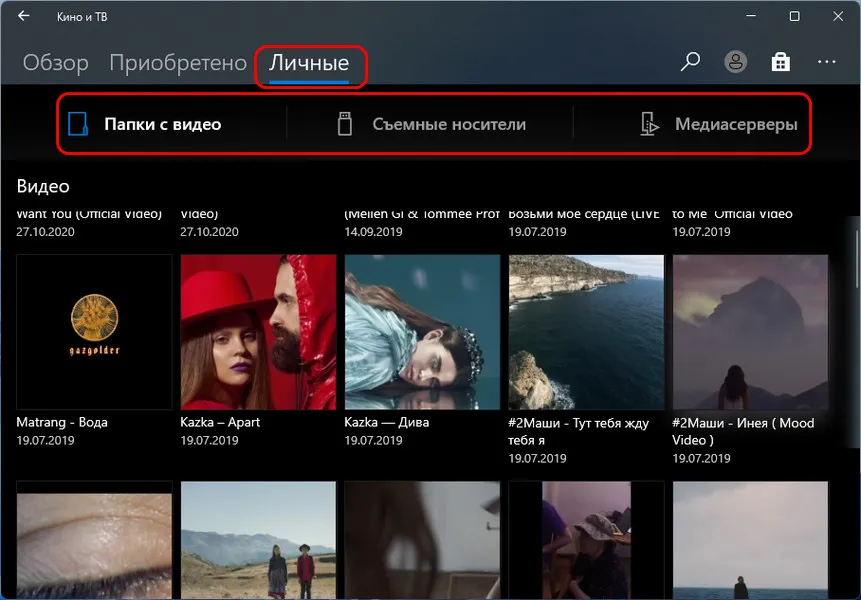
Task: Open the thumbnail of person wearing a hat
Action: pyautogui.click(x=586, y=540)
